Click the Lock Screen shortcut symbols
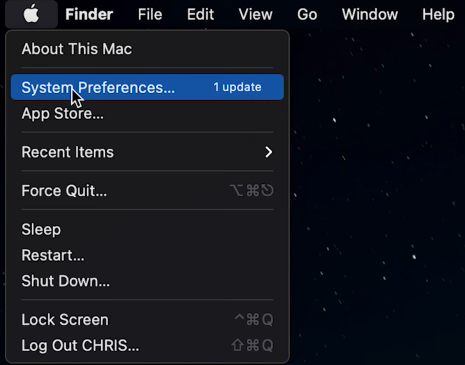Image resolution: width=465 pixels, height=365 pixels. click(x=254, y=320)
